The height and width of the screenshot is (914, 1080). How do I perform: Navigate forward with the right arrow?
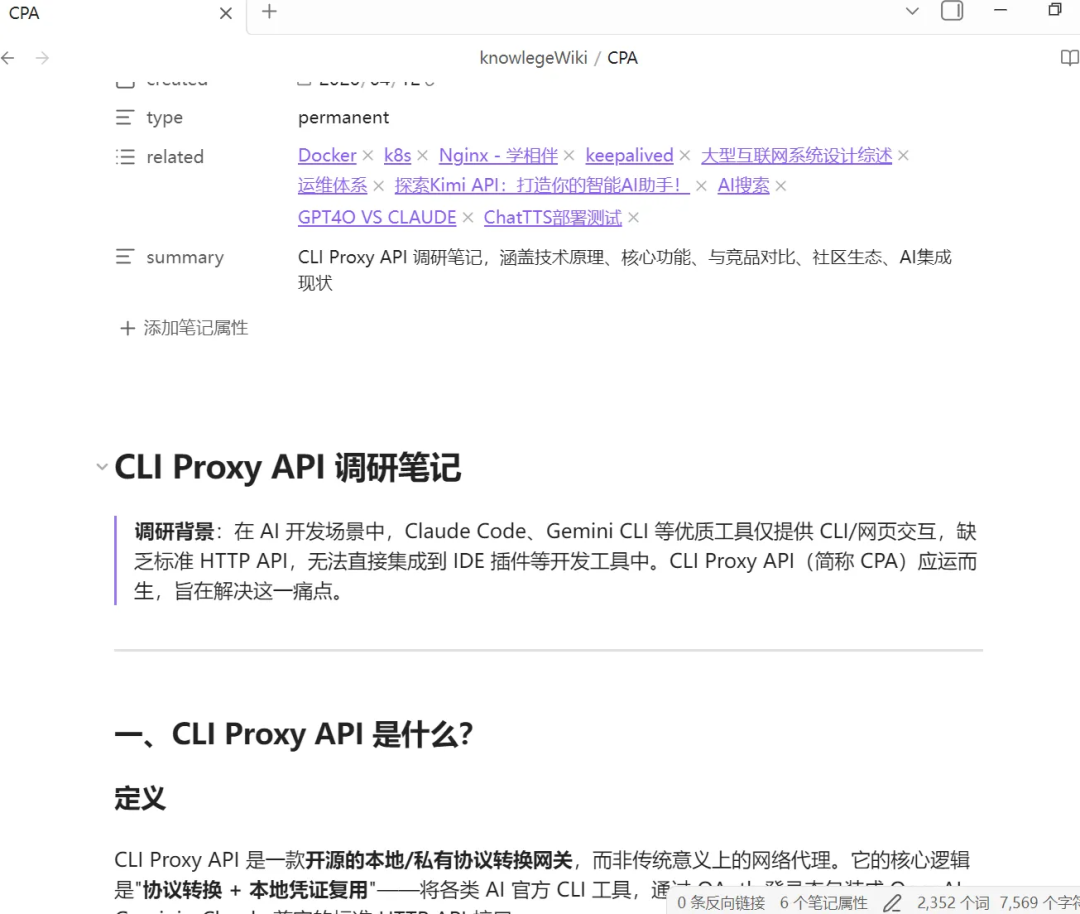pos(42,58)
